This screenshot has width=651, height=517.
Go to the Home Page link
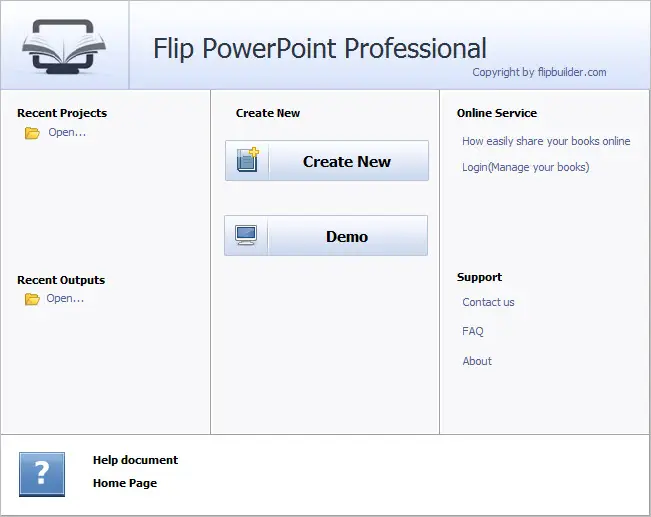(x=125, y=483)
